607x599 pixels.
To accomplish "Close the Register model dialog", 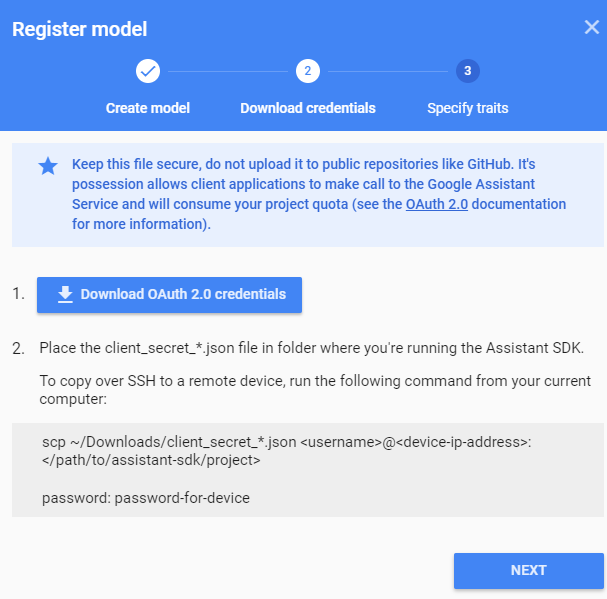I will 591,27.
